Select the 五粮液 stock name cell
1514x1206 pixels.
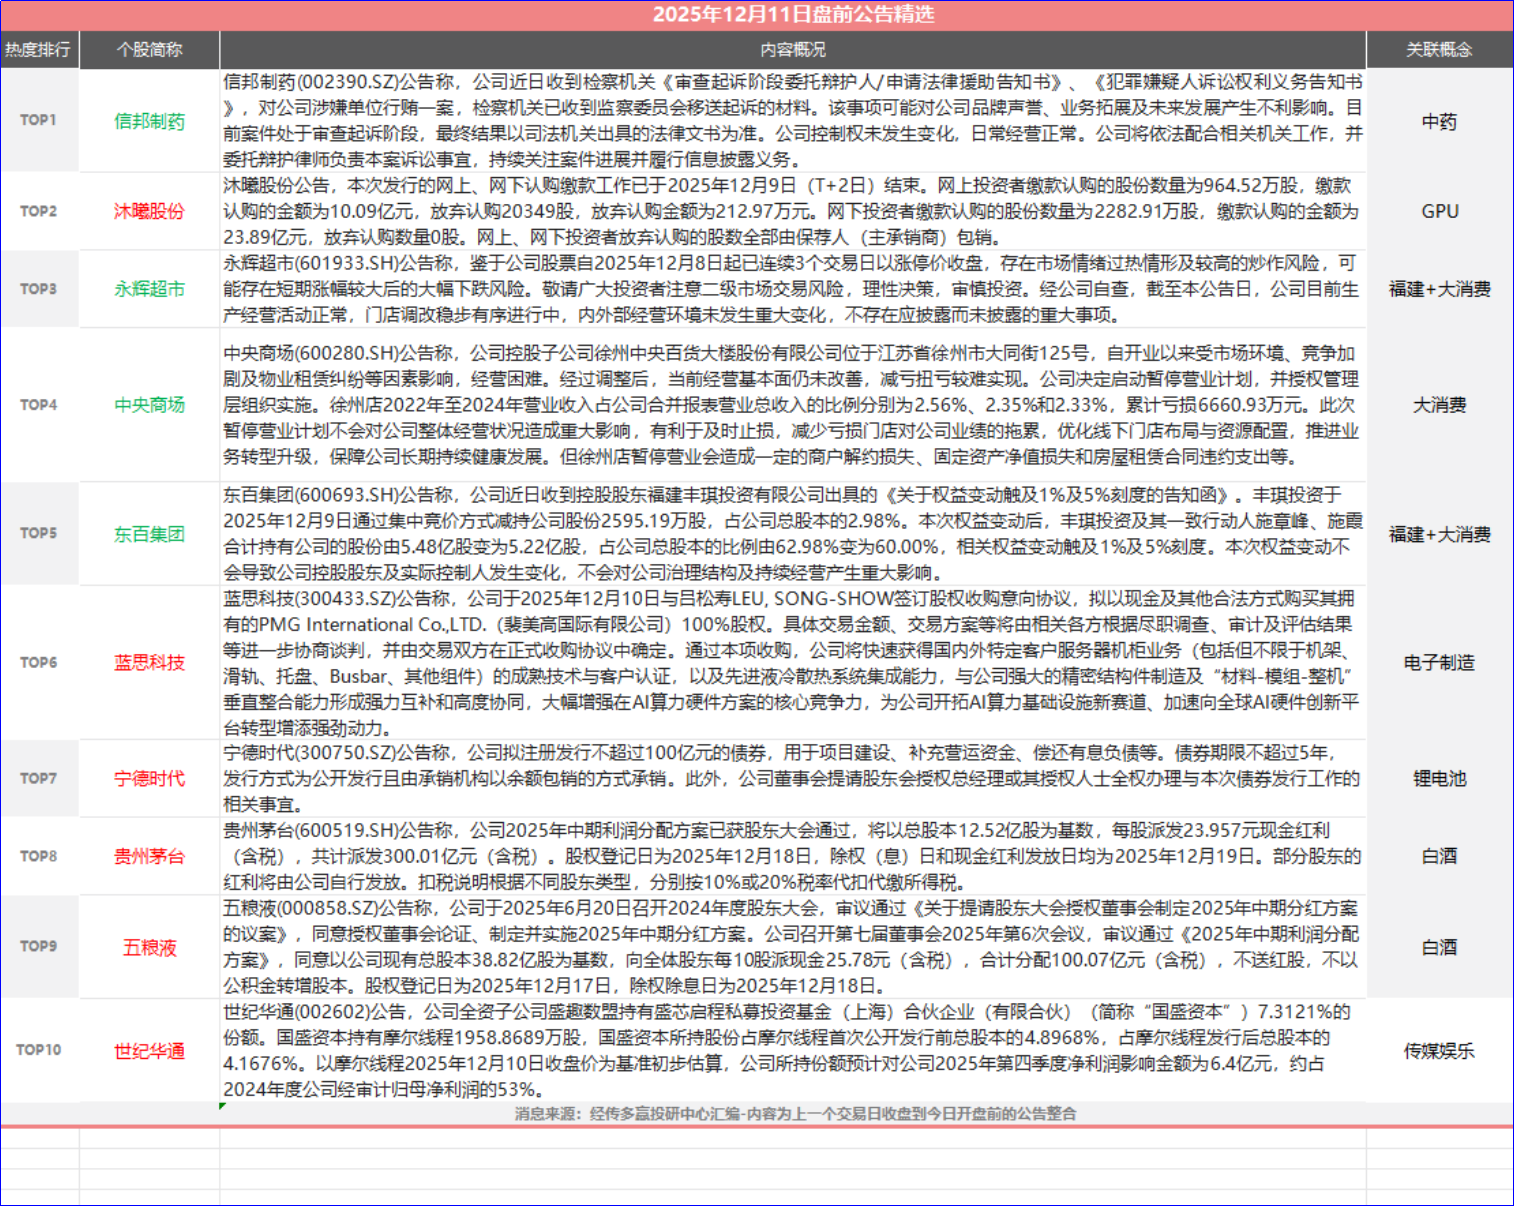[x=149, y=947]
